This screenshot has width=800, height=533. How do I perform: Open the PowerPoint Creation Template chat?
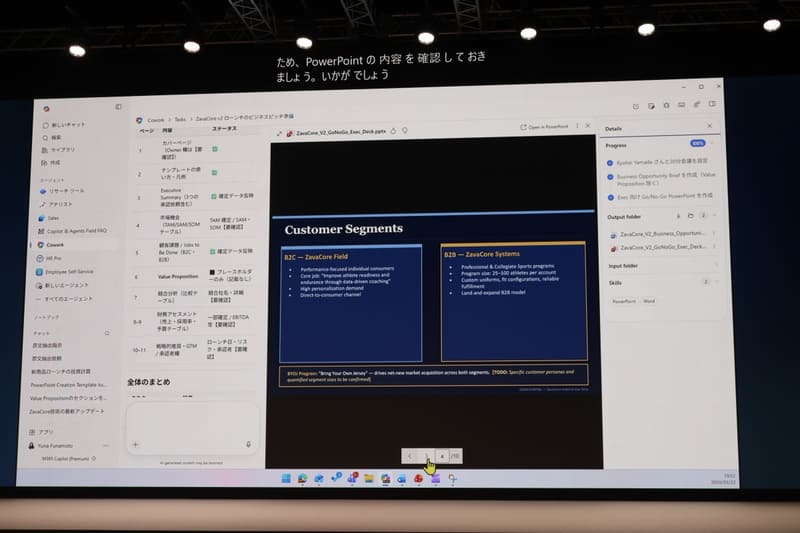click(68, 385)
